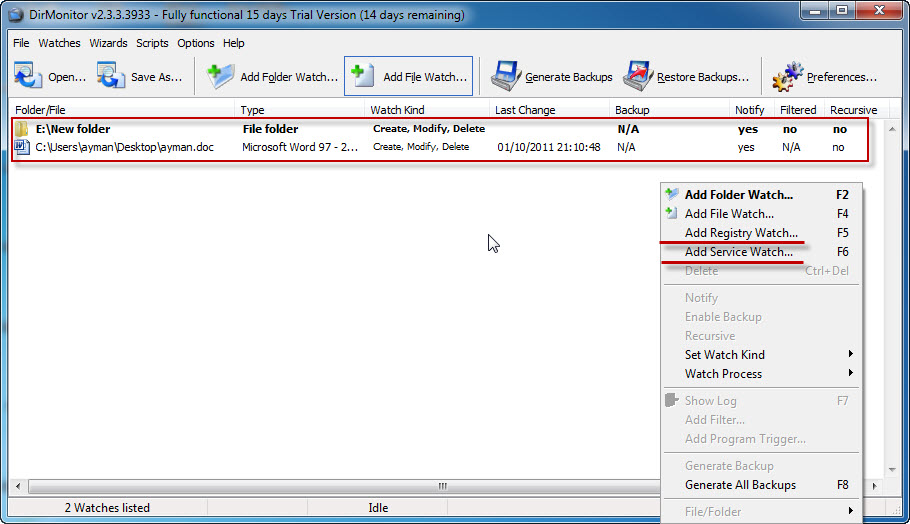The image size is (910, 524).
Task: Click the '2 Watches listed' status text
Action: tap(107, 508)
